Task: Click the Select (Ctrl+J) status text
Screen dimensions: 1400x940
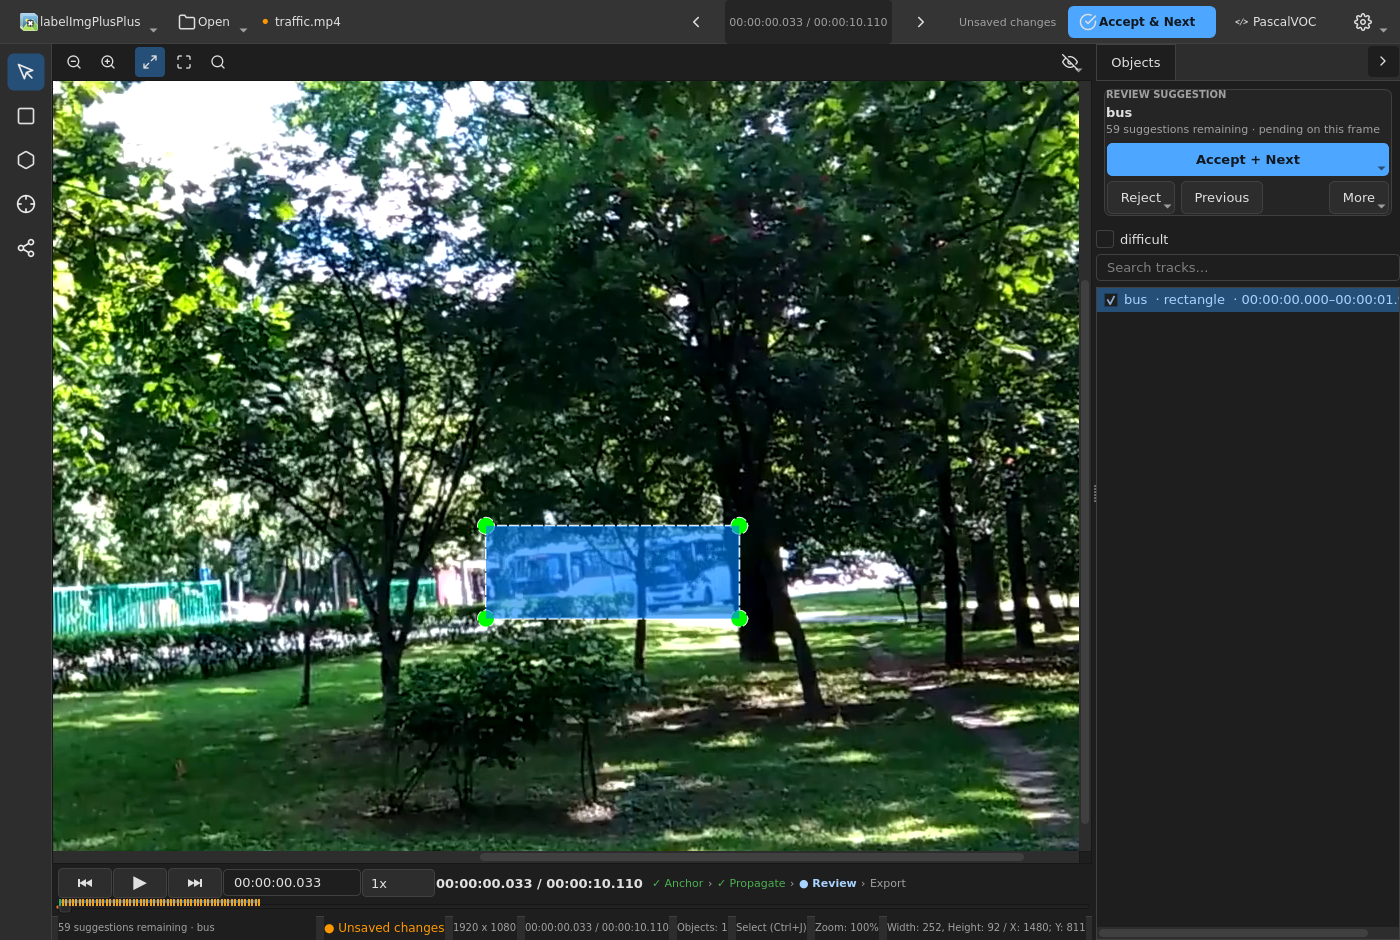Action: (771, 928)
